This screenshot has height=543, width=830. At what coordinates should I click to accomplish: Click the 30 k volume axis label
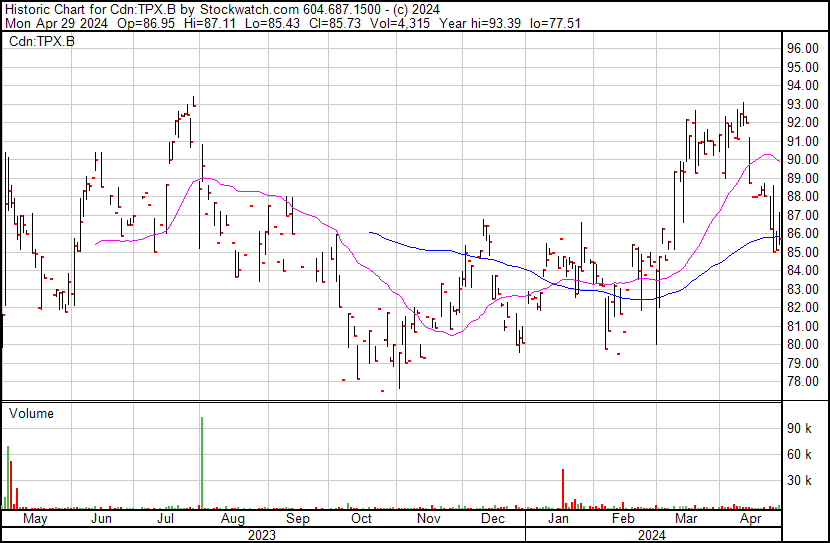click(x=799, y=480)
